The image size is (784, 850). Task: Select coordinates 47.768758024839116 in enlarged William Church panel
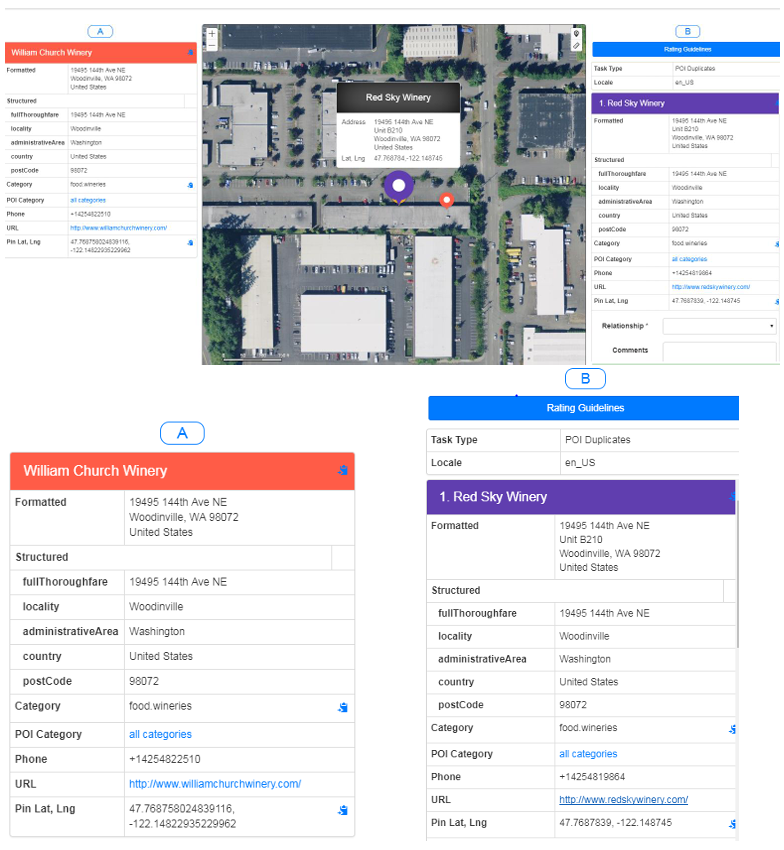tap(182, 809)
